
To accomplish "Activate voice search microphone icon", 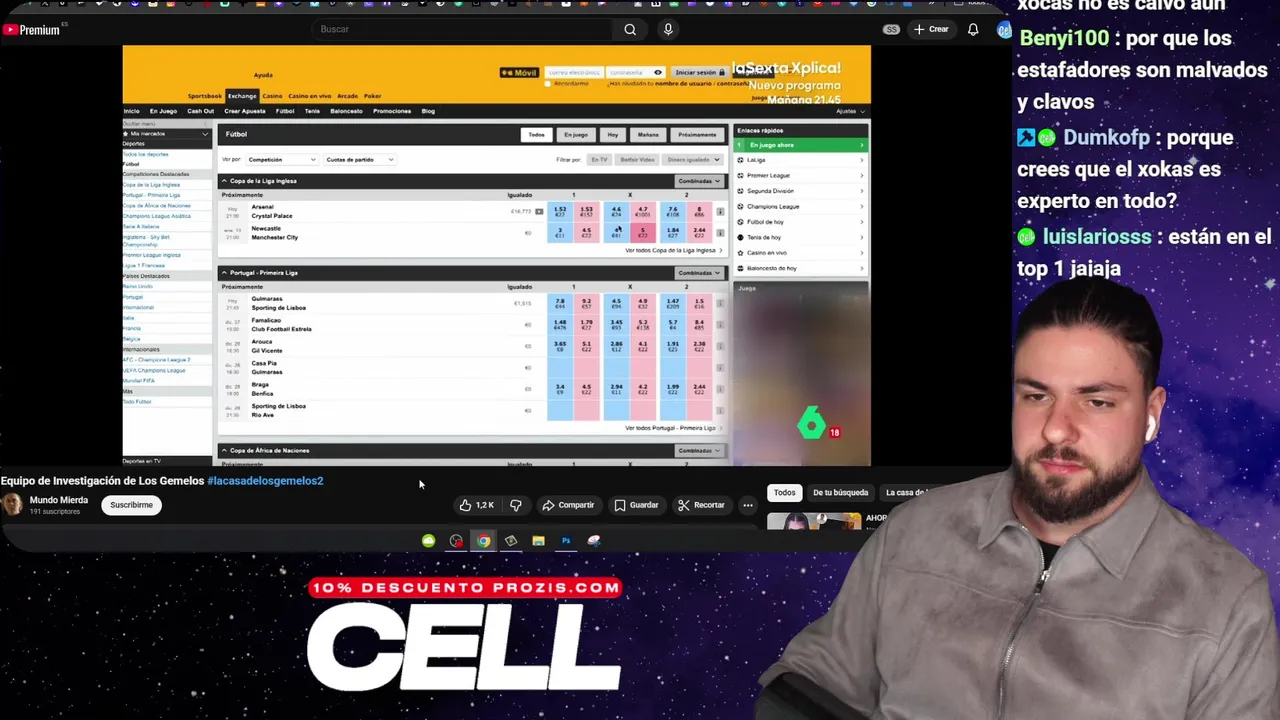I will [x=668, y=29].
